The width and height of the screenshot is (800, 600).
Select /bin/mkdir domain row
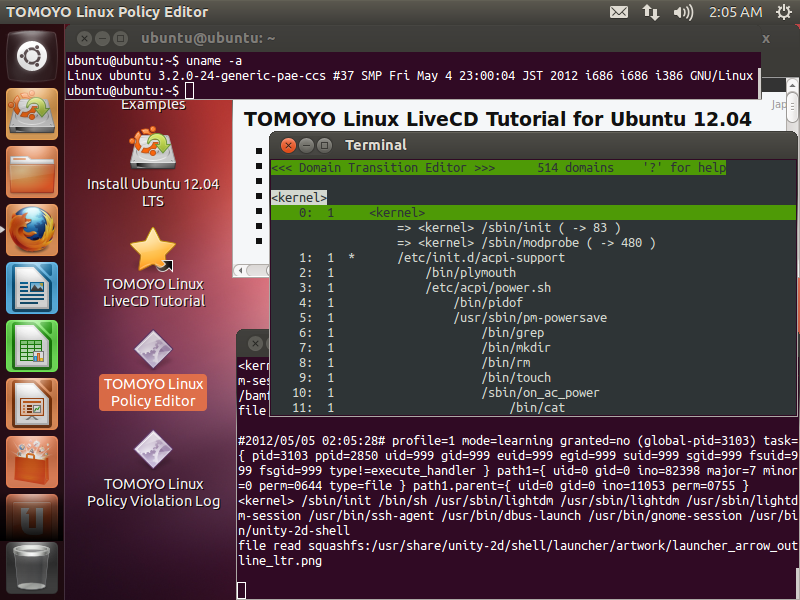point(533,347)
